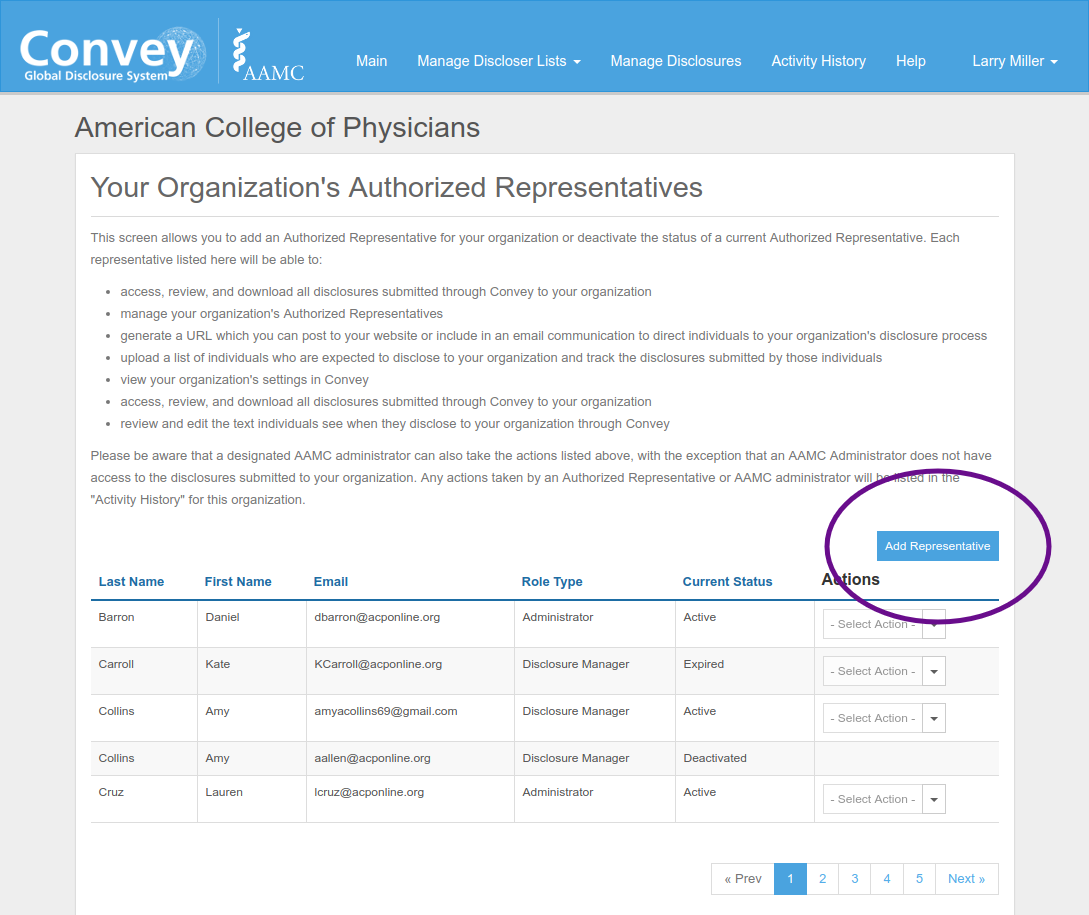Image resolution: width=1089 pixels, height=915 pixels.
Task: Click the Convey Global Disclosure System logo
Action: point(113,54)
